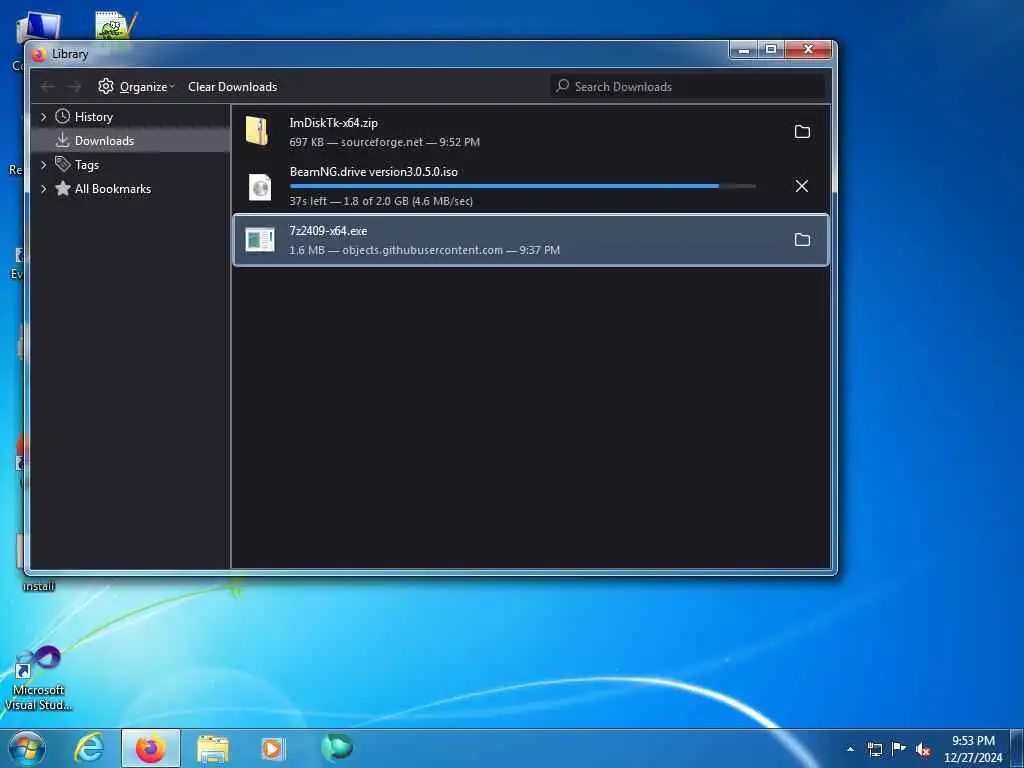Maximize the Library window
Image resolution: width=1024 pixels, height=768 pixels.
[771, 50]
